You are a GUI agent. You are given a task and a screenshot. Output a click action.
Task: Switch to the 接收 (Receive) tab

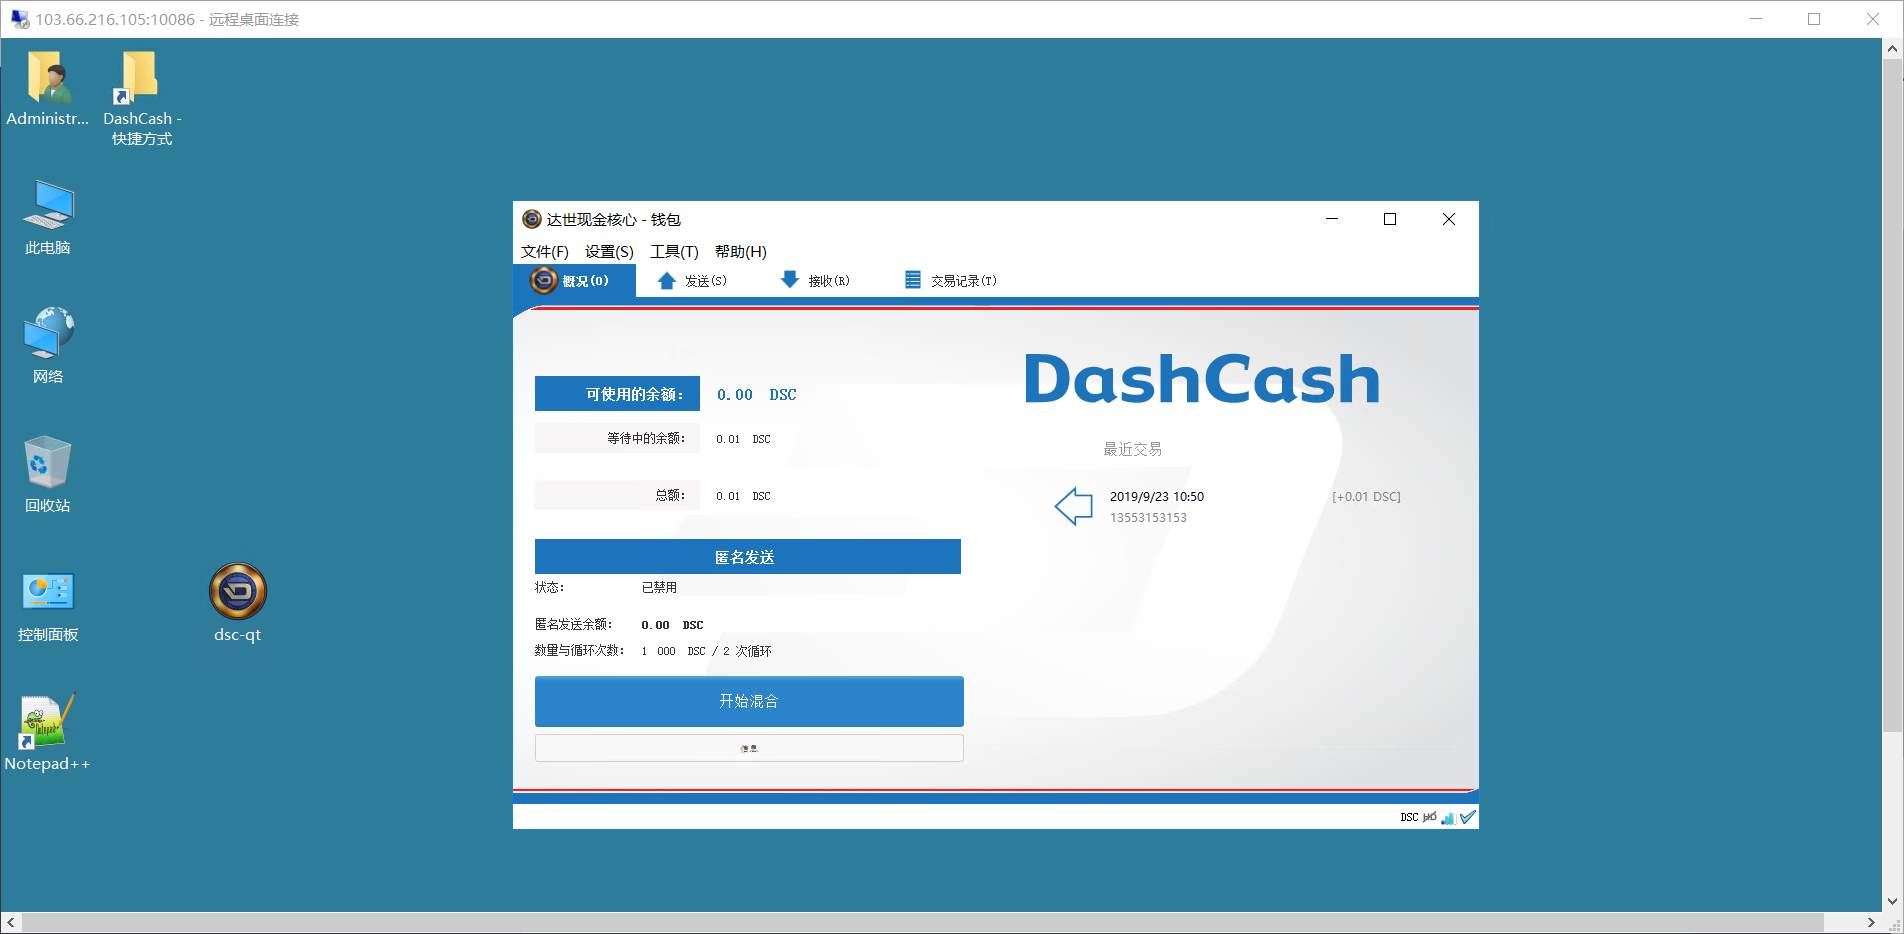click(x=815, y=281)
